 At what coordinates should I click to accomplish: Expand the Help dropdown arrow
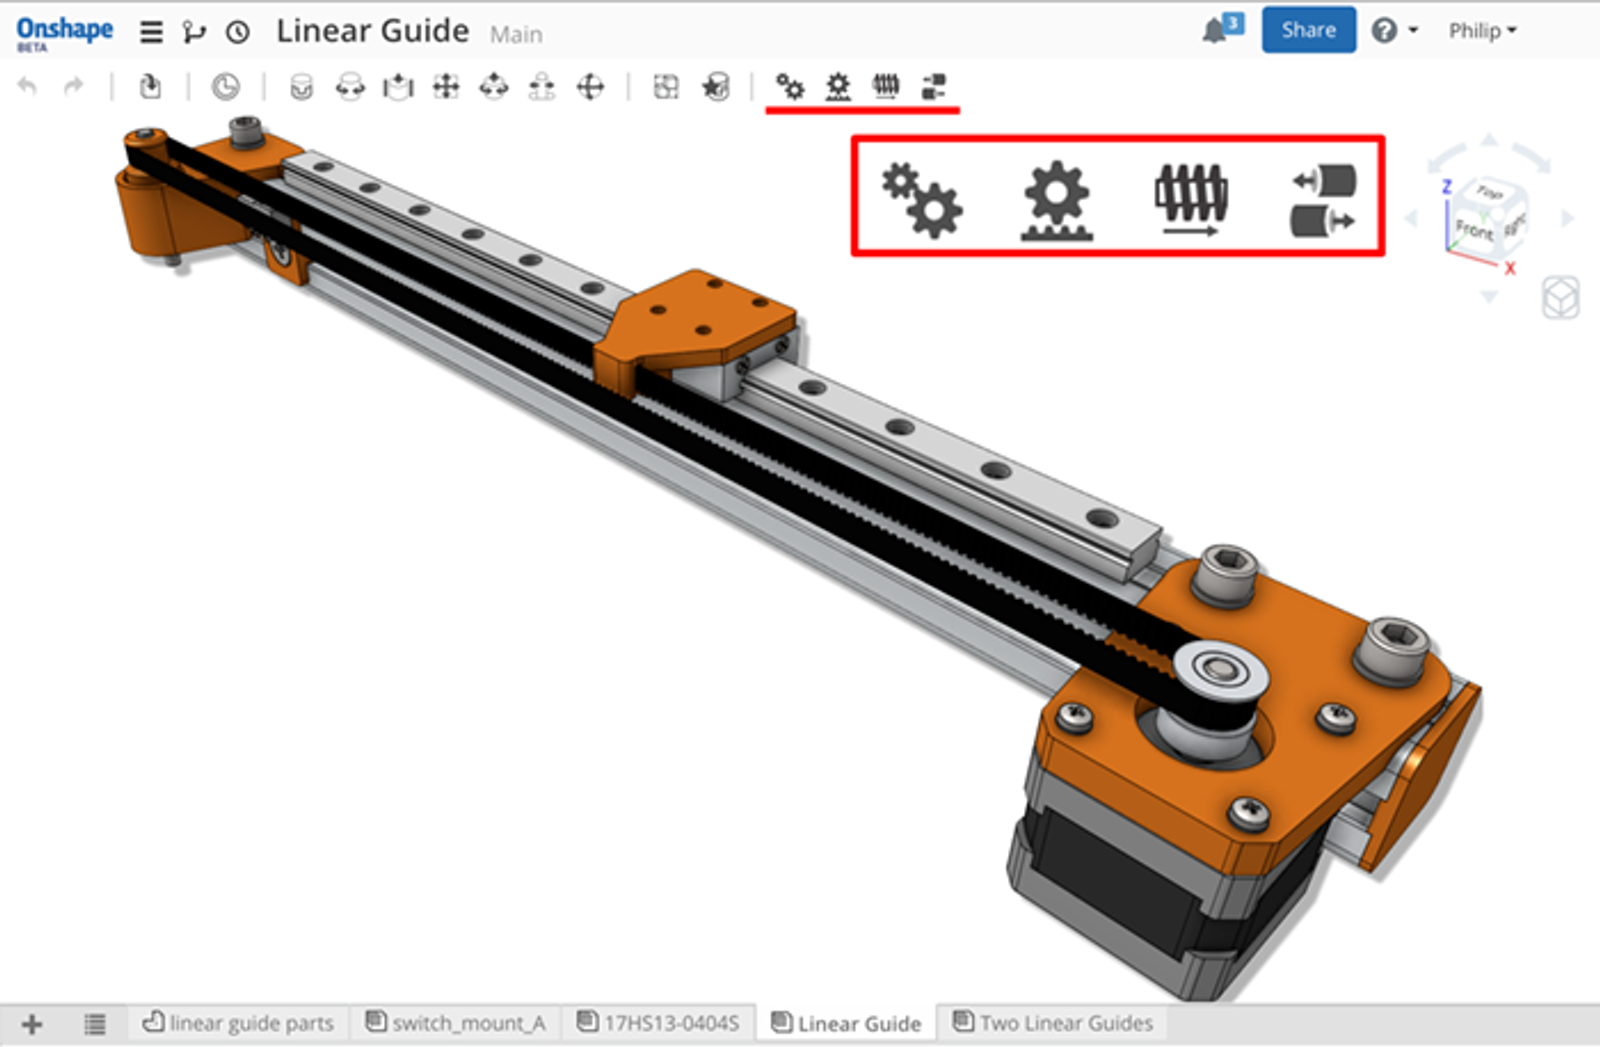tap(1413, 31)
